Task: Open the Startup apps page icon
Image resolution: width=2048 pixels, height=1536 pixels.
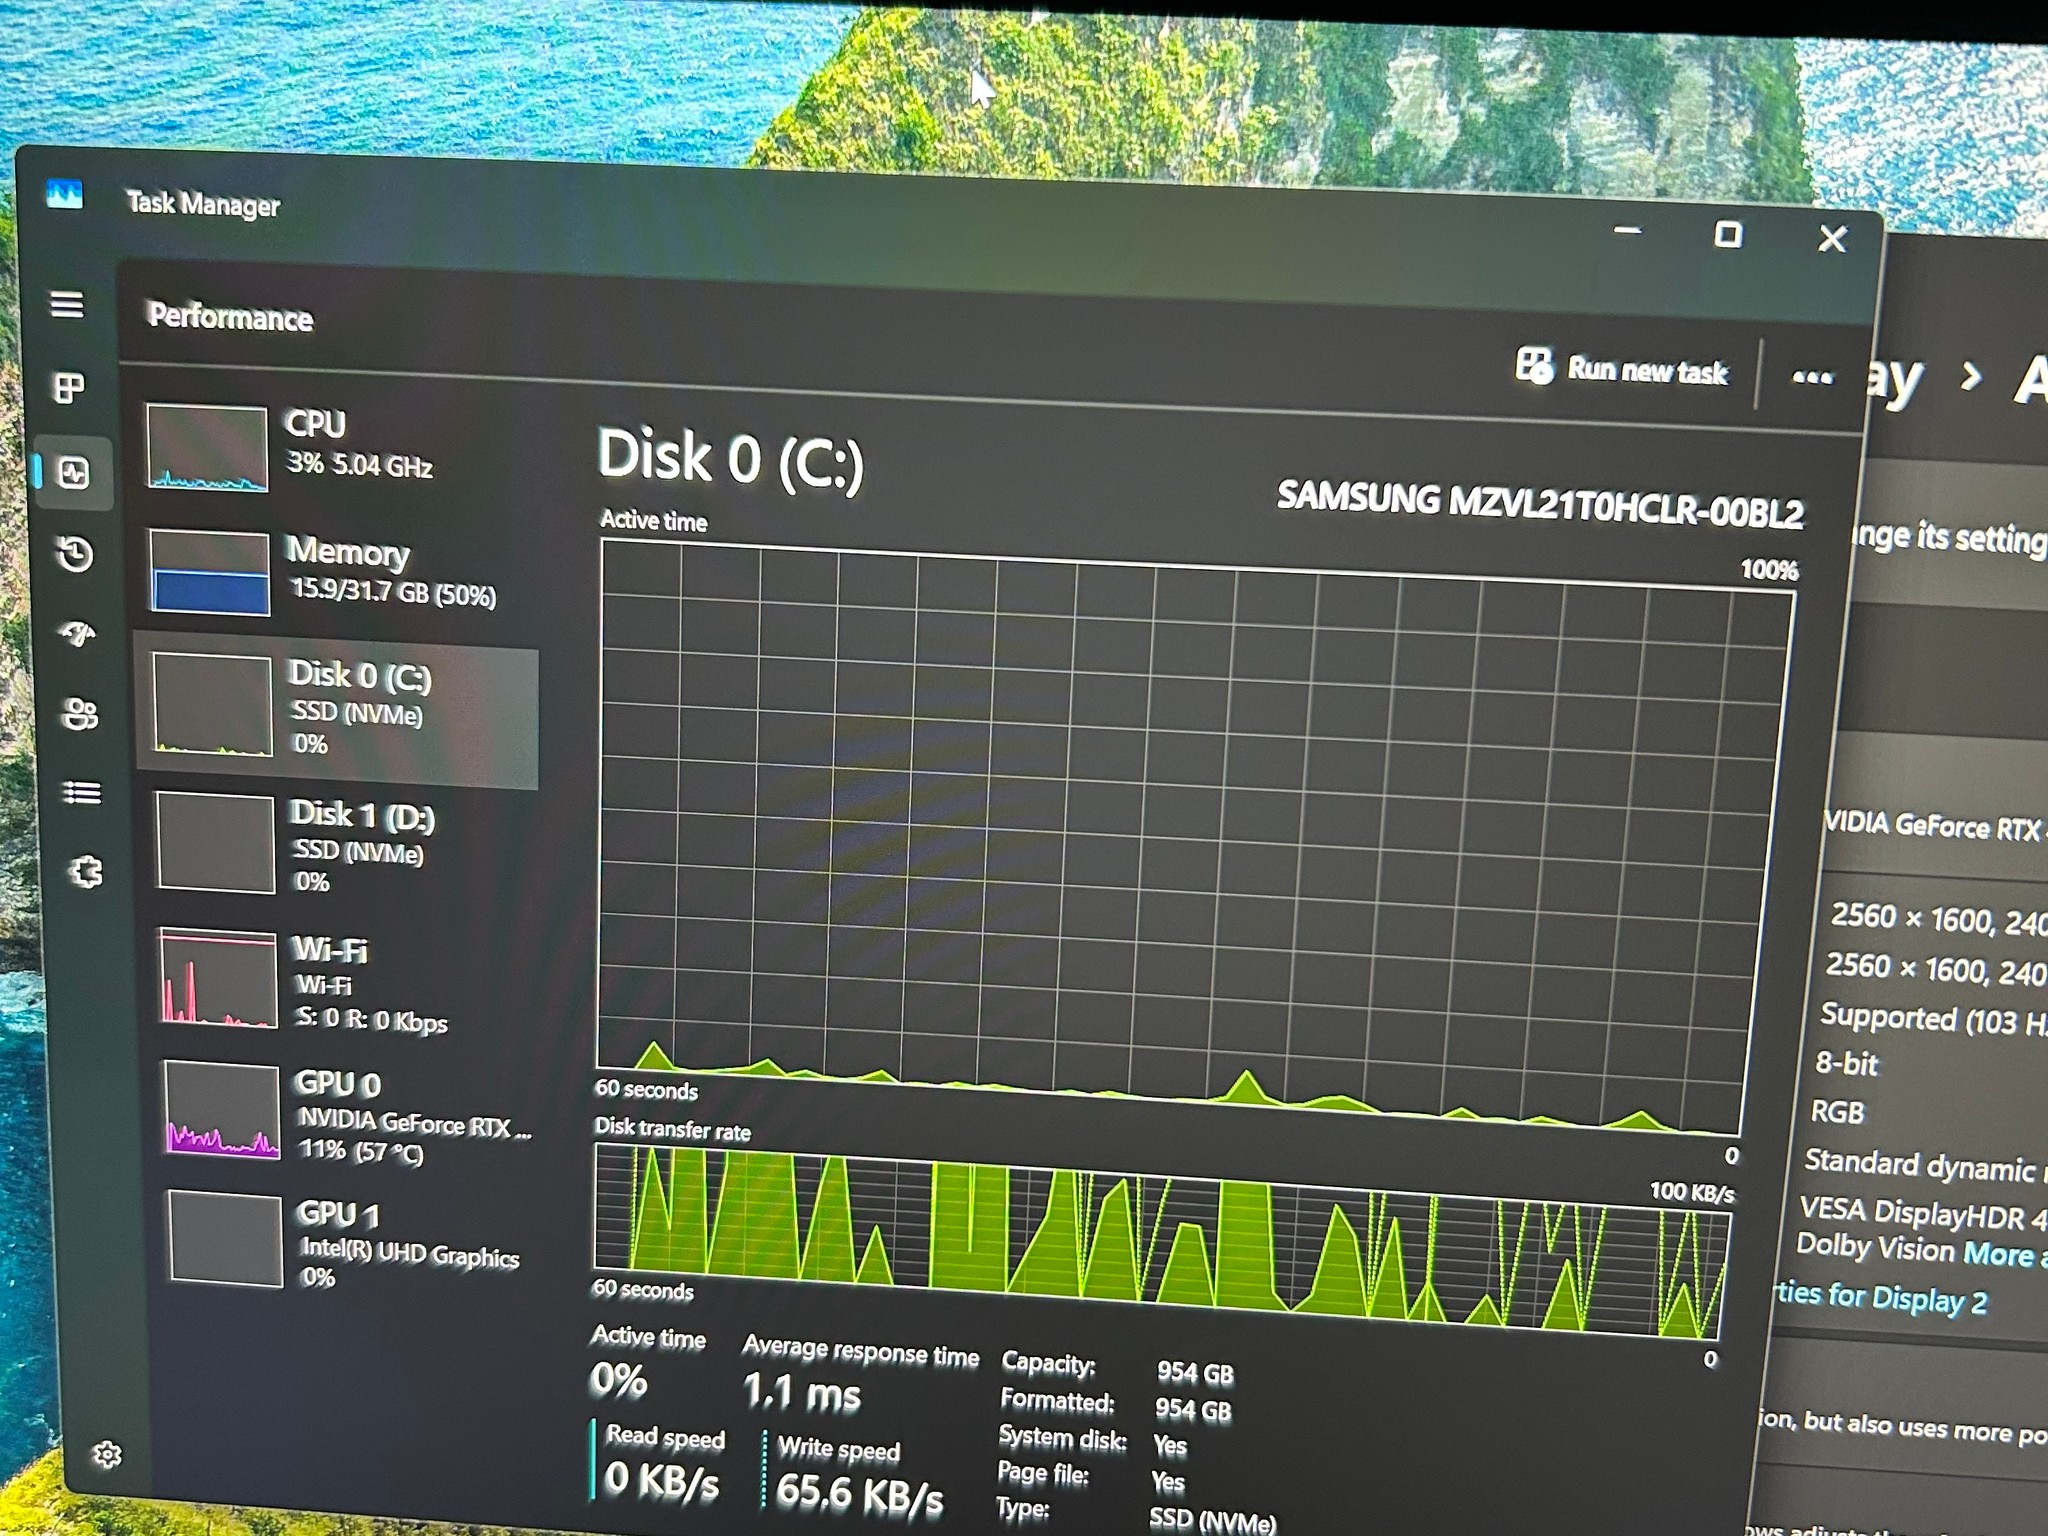Action: point(78,634)
